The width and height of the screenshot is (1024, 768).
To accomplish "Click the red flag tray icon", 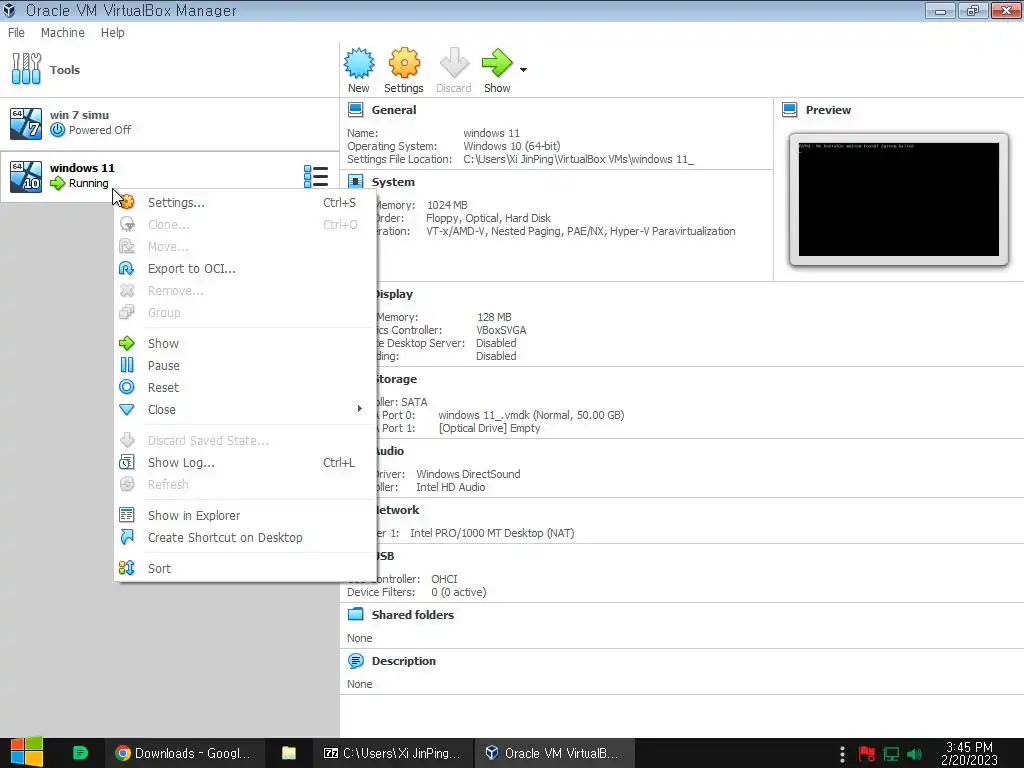I will 867,754.
